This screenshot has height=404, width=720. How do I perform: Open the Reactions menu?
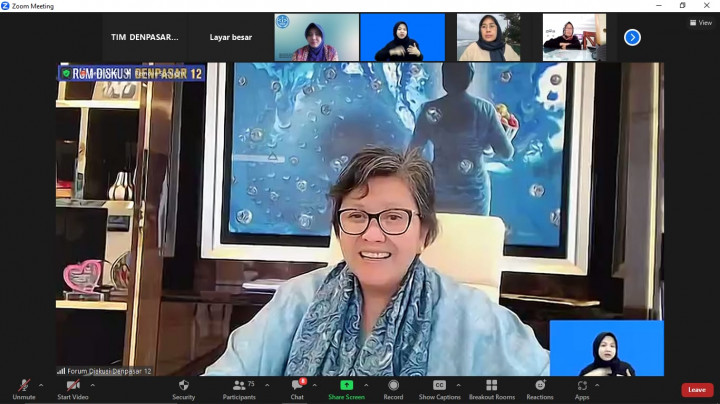540,388
